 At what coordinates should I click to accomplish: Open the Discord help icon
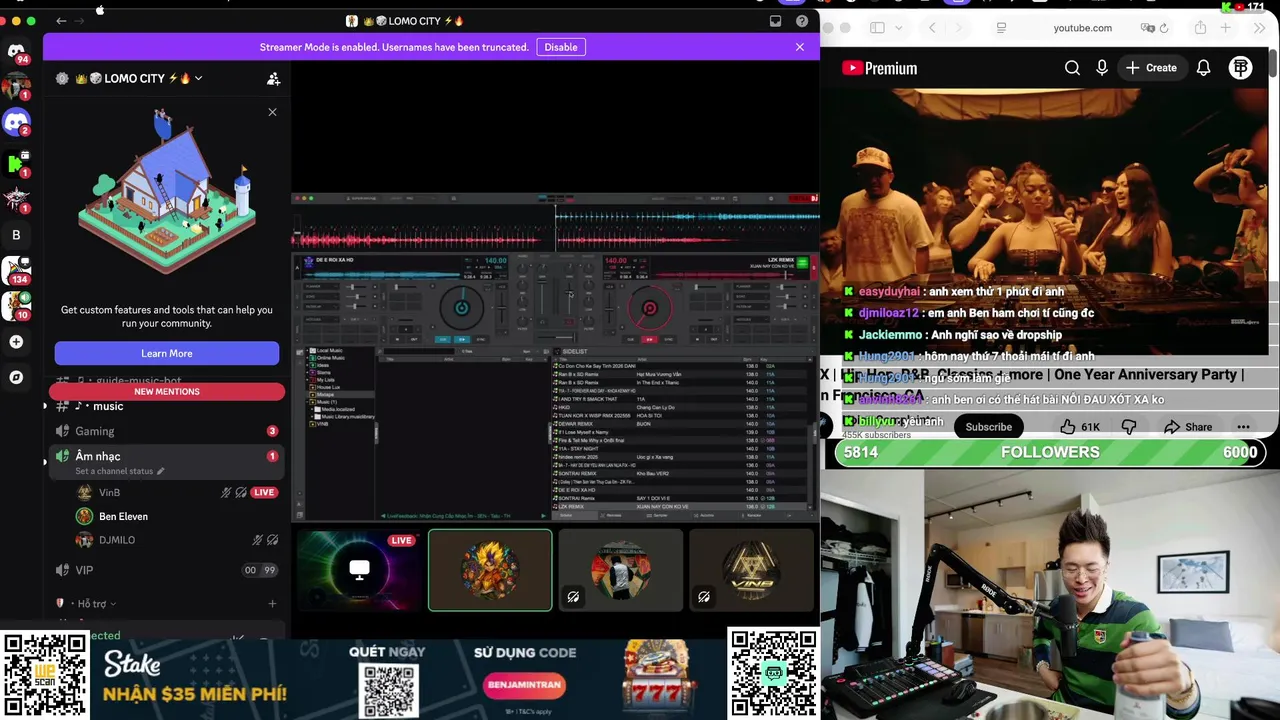click(802, 21)
